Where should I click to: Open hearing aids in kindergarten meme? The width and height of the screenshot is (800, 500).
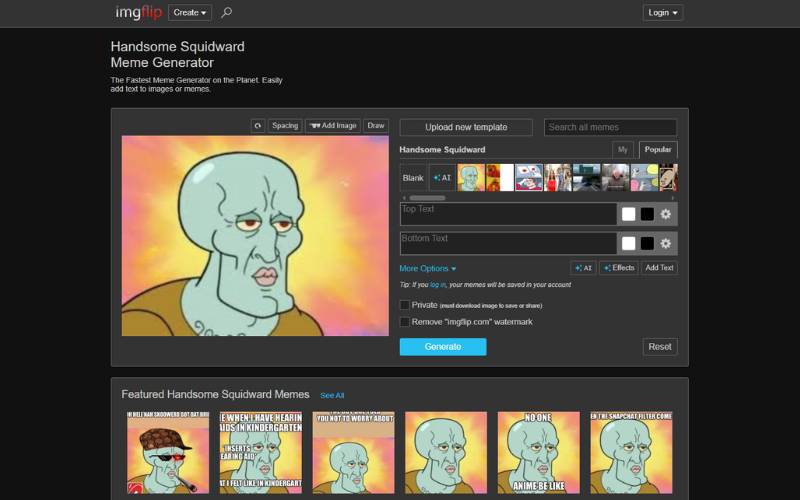point(261,453)
